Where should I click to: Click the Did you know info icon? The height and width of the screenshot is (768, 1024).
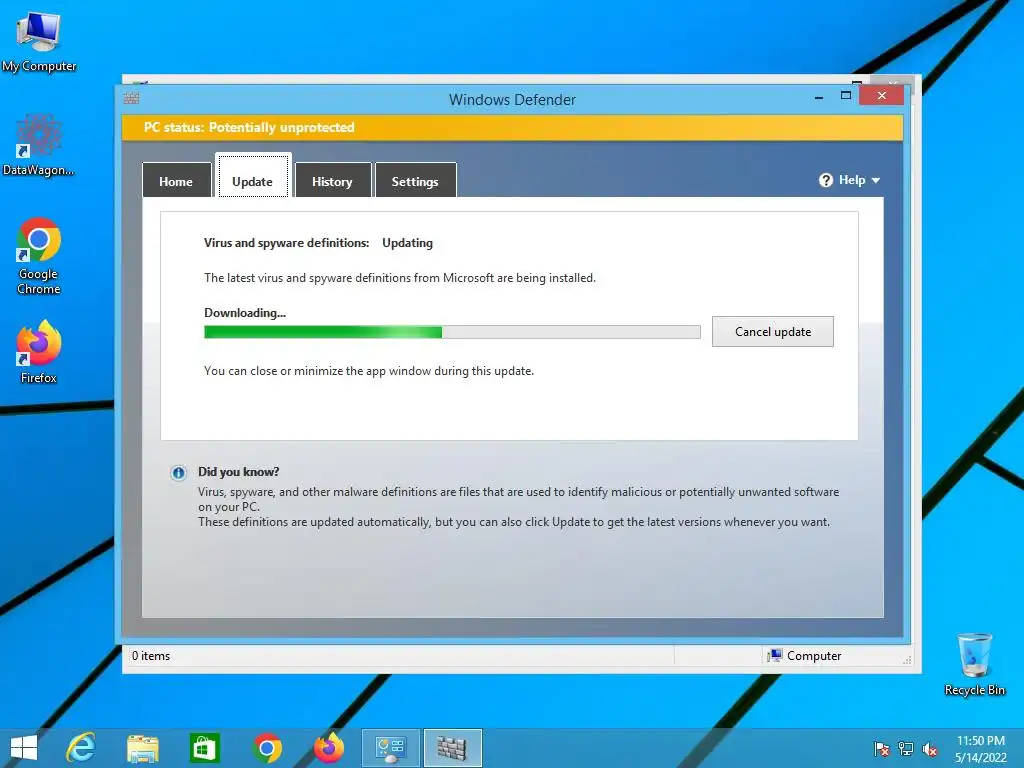[x=178, y=473]
